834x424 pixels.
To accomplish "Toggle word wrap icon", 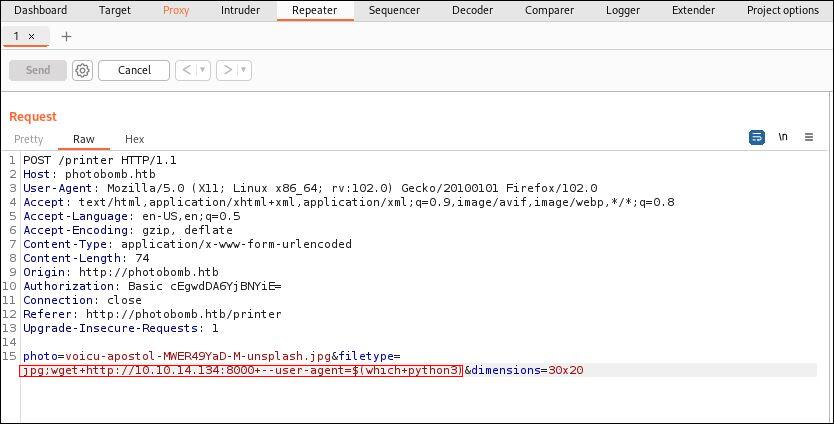I will point(757,137).
